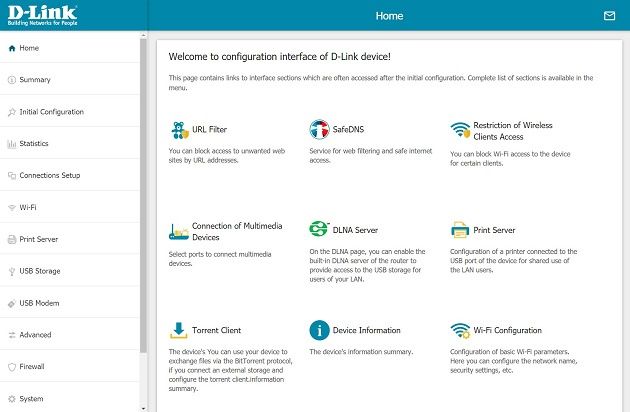Viewport: 630px width, 412px height.
Task: Open the DLNA Server link
Action: point(355,230)
